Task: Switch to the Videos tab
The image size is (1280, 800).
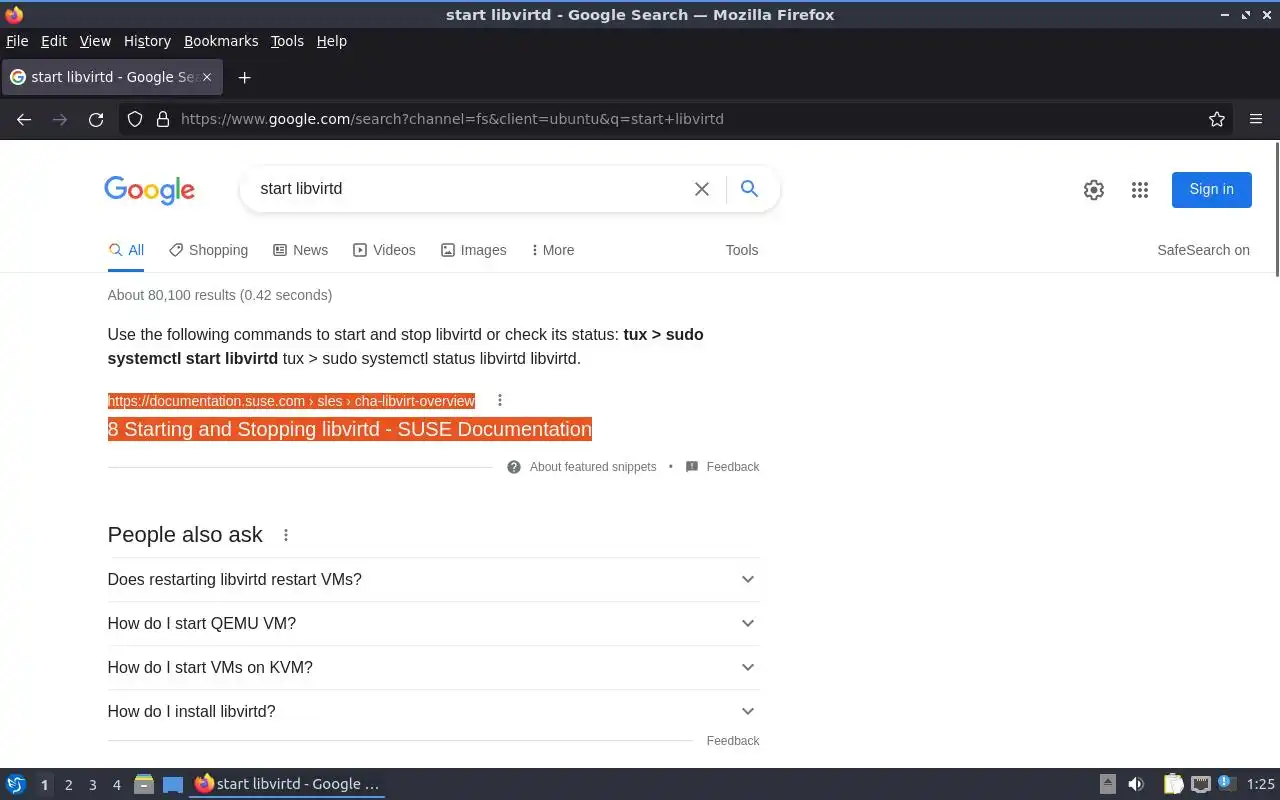Action: pos(384,250)
